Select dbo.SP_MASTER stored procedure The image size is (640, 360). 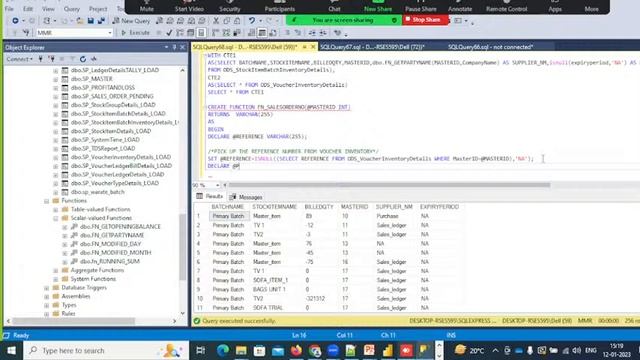pos(91,79)
